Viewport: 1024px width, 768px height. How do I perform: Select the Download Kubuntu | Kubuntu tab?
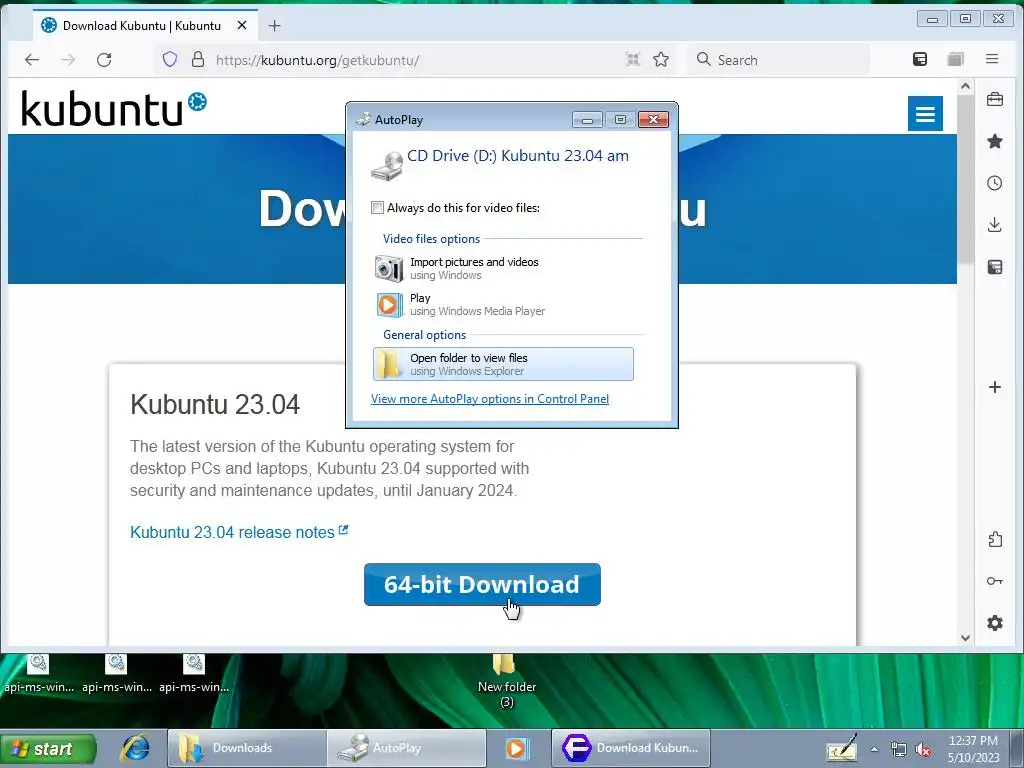[145, 25]
